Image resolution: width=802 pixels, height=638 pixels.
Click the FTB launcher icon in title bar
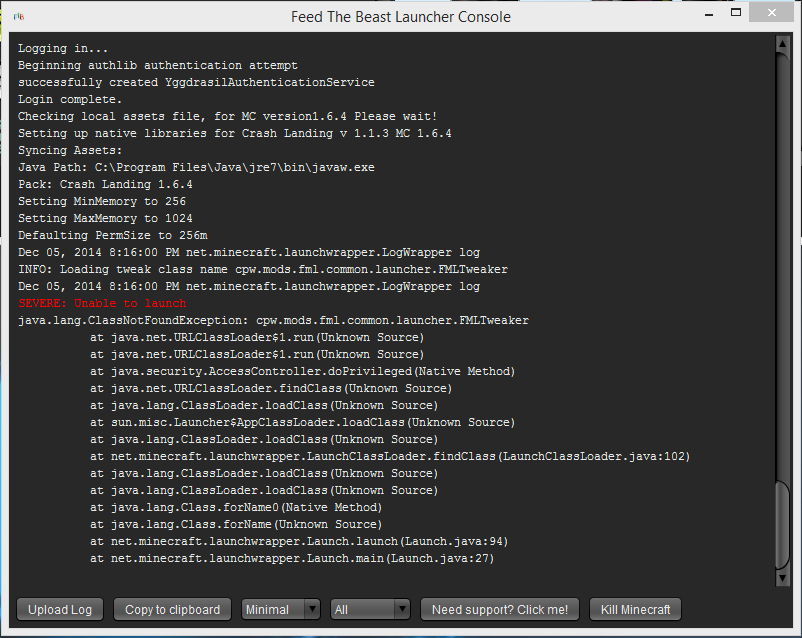click(19, 16)
